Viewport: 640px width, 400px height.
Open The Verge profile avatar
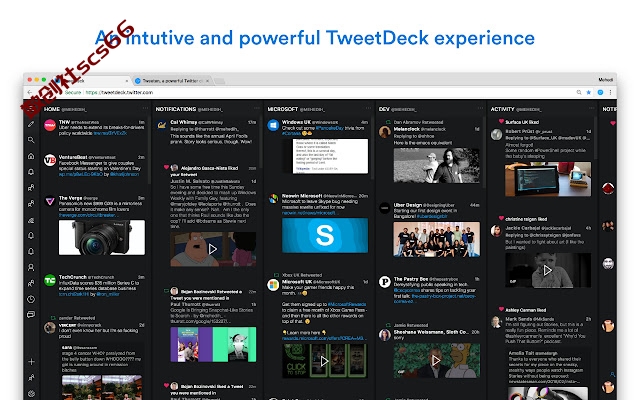click(50, 201)
